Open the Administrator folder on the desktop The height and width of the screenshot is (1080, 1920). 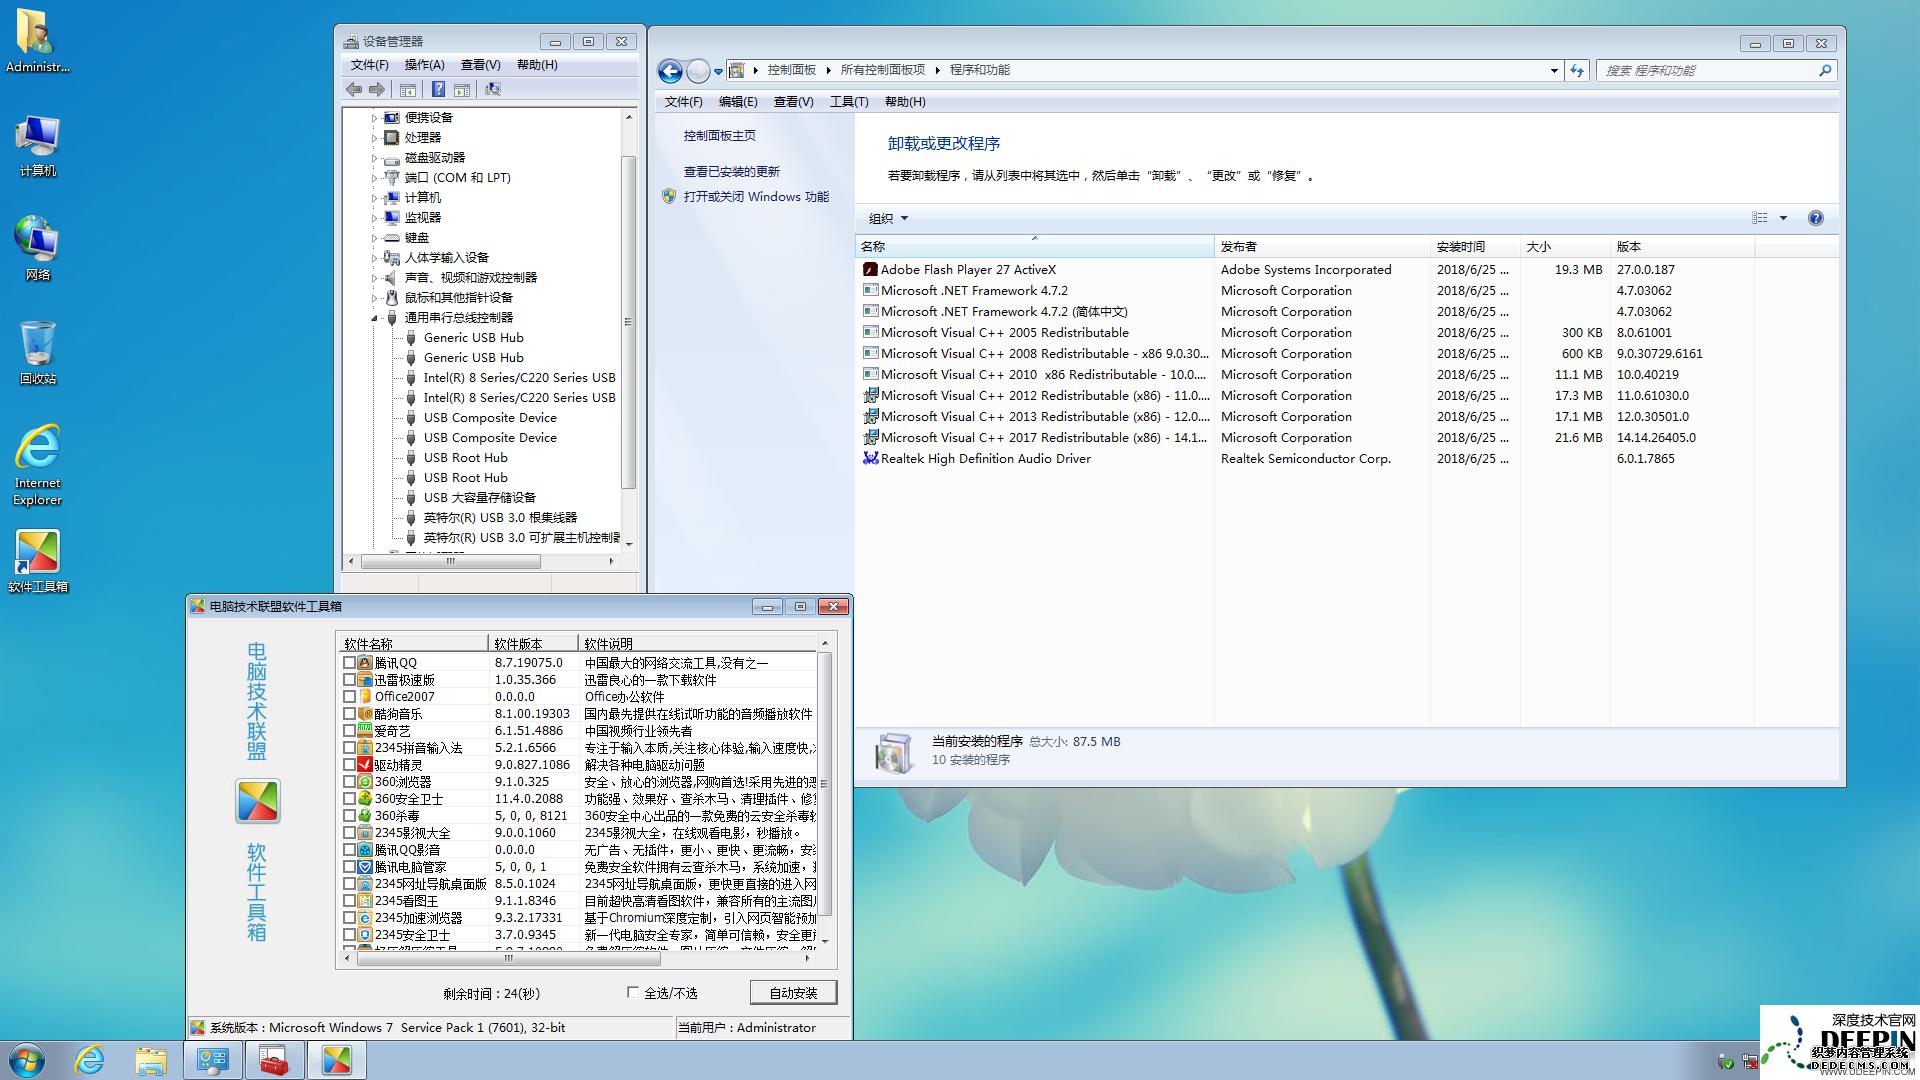(38, 41)
